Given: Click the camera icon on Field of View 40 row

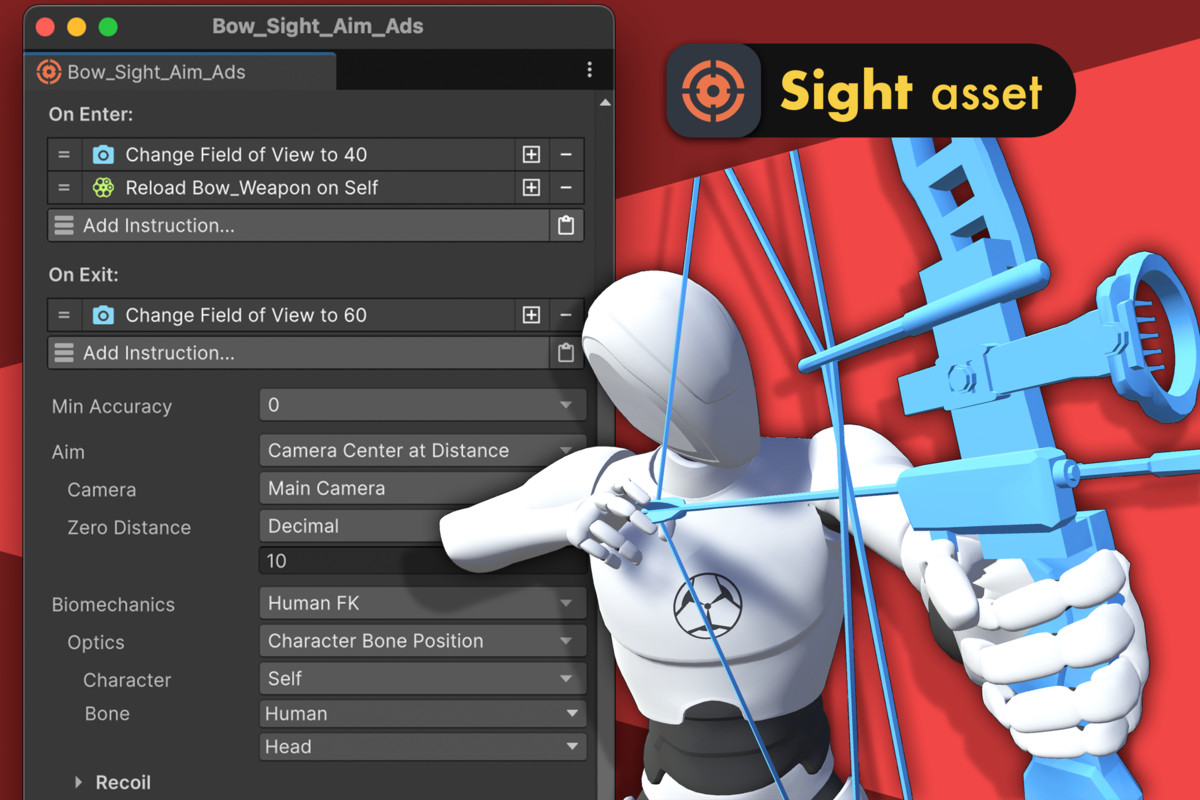Looking at the screenshot, I should click(x=103, y=155).
